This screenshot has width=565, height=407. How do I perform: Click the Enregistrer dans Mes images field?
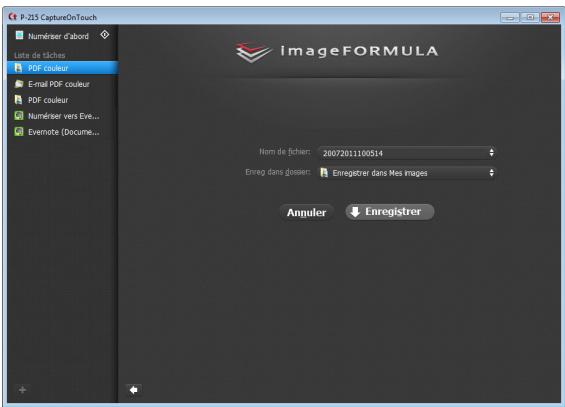pyautogui.click(x=406, y=173)
